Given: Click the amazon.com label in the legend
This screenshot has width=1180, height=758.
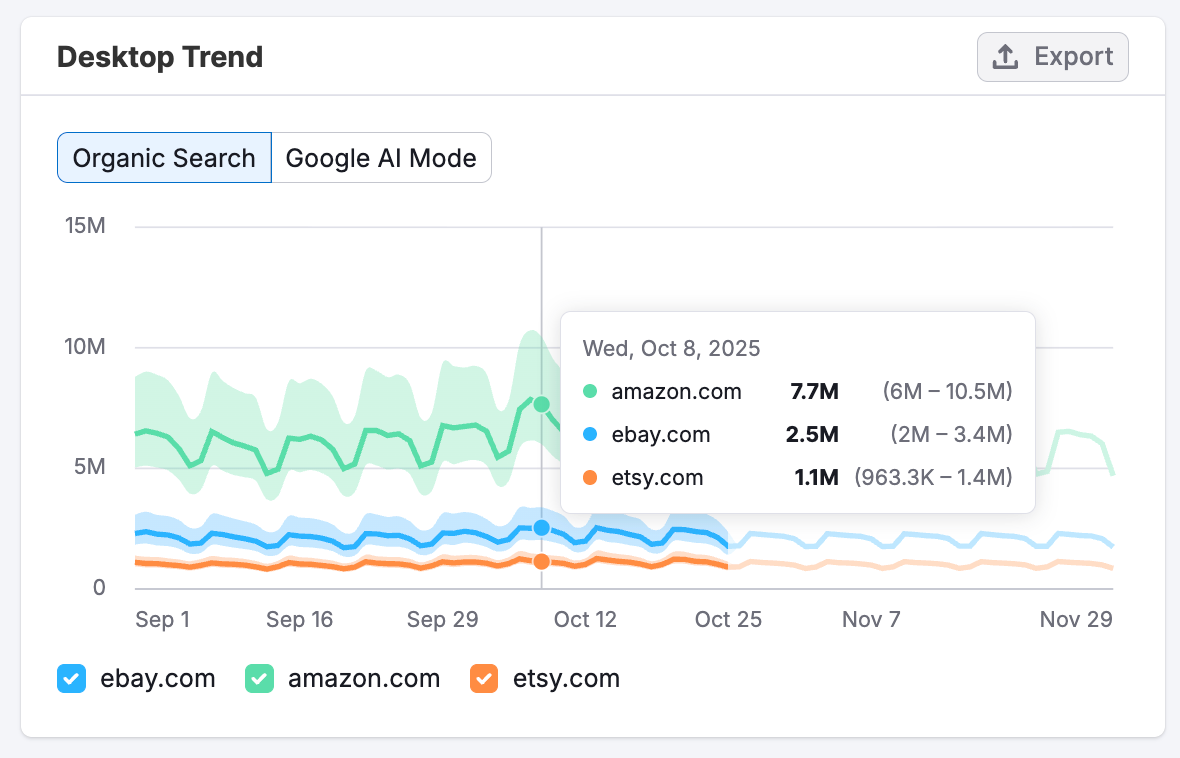Looking at the screenshot, I should 364,678.
